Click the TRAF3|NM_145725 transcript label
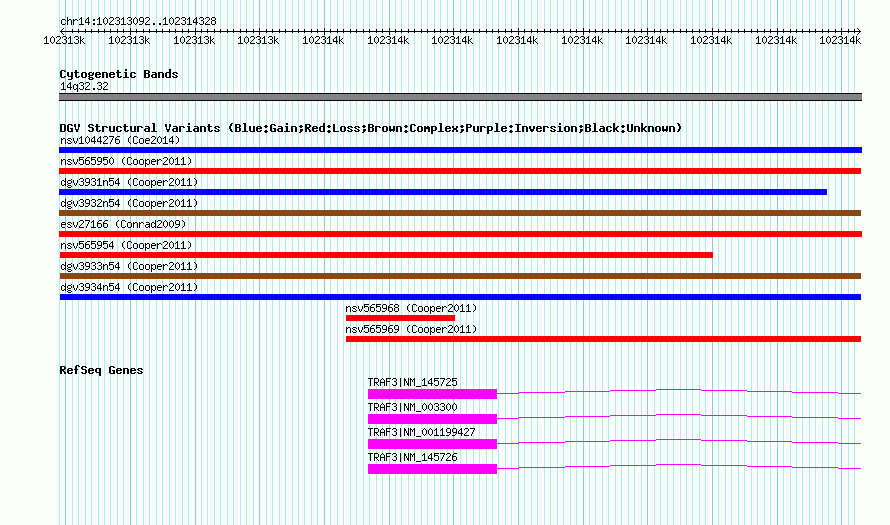The width and height of the screenshot is (890, 525). 413,383
